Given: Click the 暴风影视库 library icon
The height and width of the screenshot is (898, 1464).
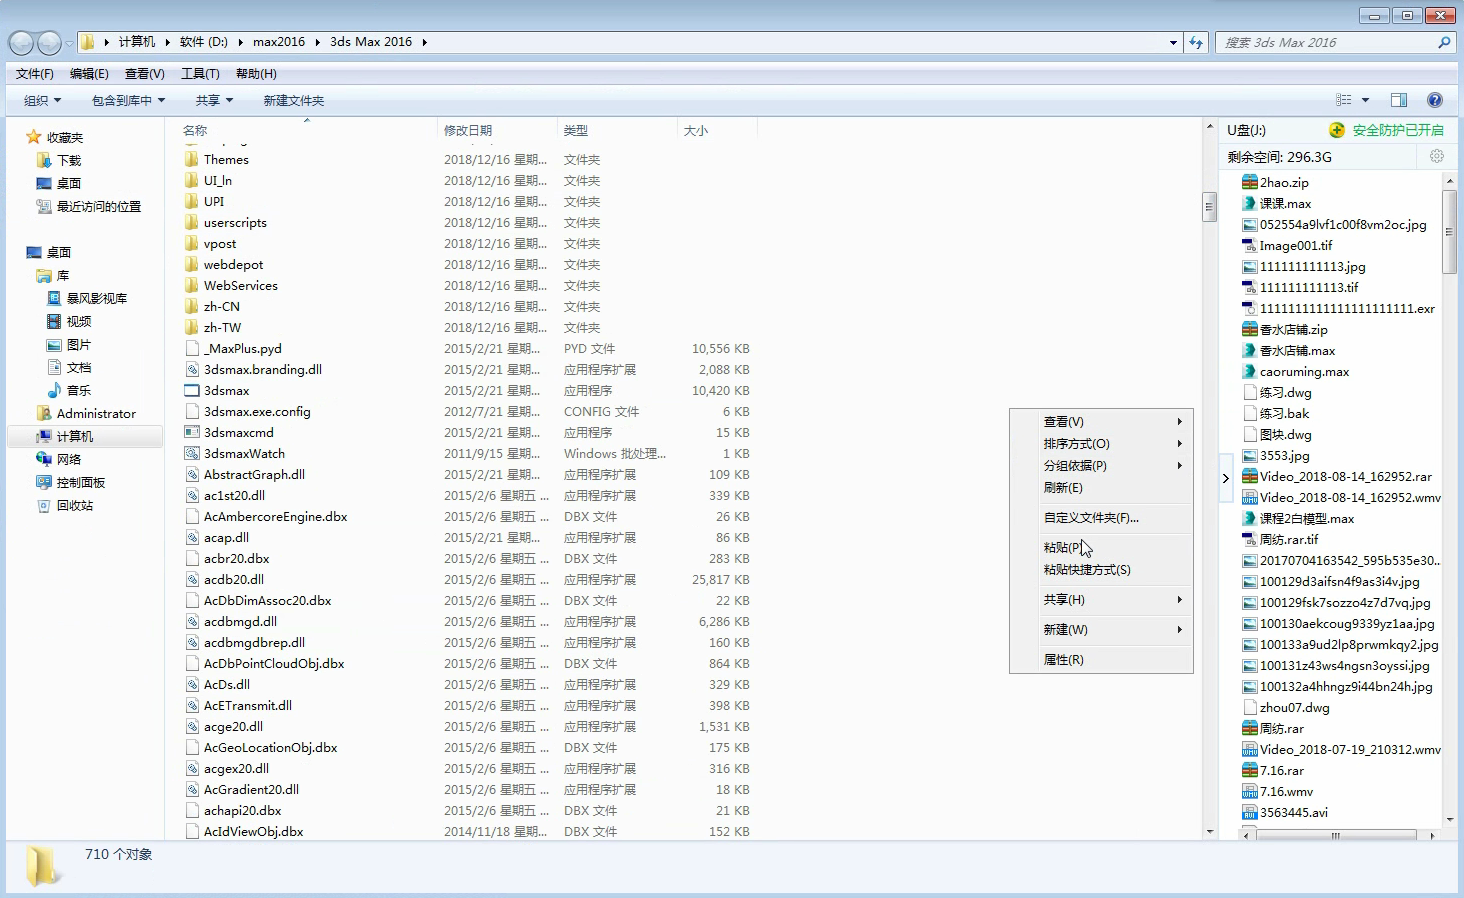Looking at the screenshot, I should pyautogui.click(x=54, y=298).
